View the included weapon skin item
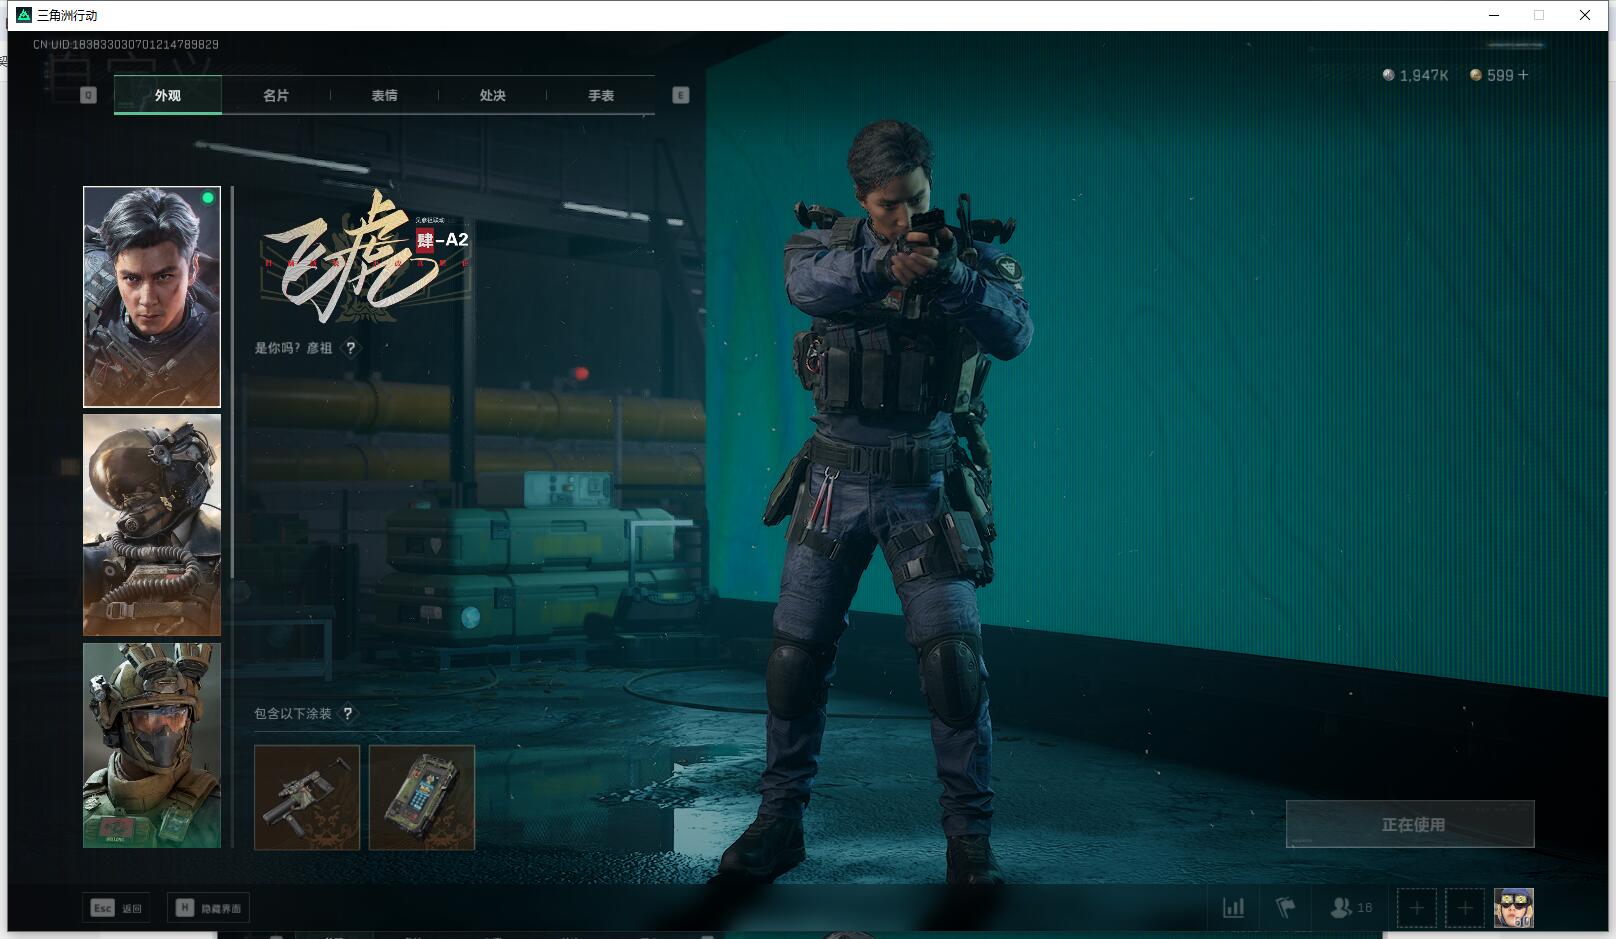The width and height of the screenshot is (1616, 939). coord(307,797)
